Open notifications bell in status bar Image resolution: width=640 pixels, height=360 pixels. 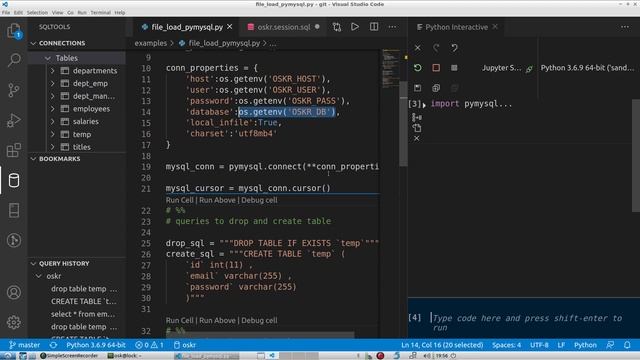(627, 345)
